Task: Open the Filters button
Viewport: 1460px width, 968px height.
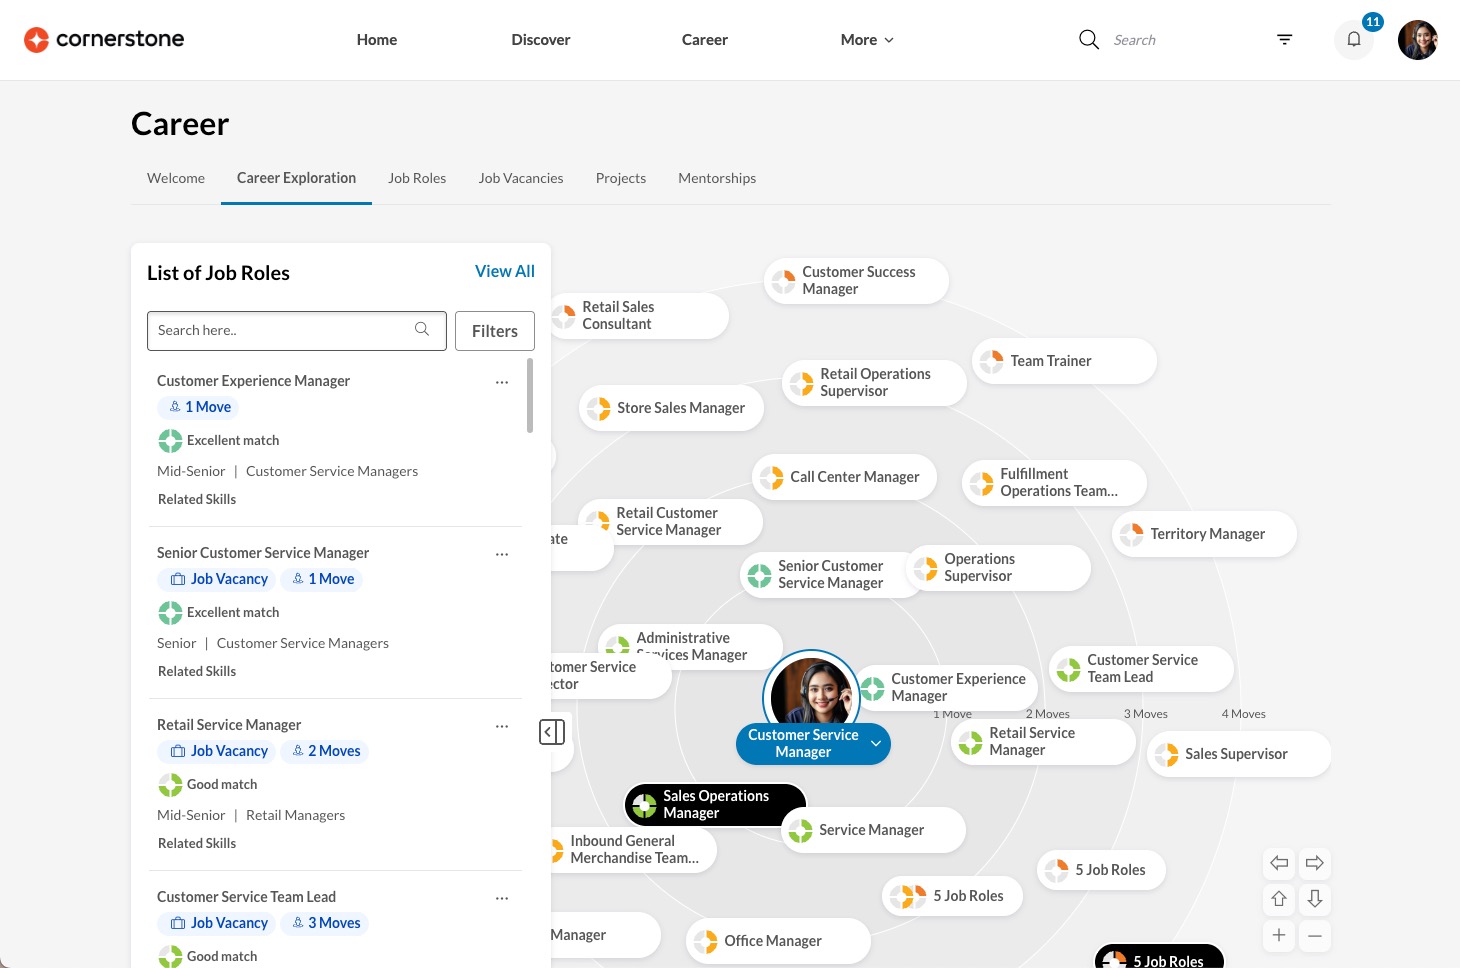Action: tap(495, 331)
